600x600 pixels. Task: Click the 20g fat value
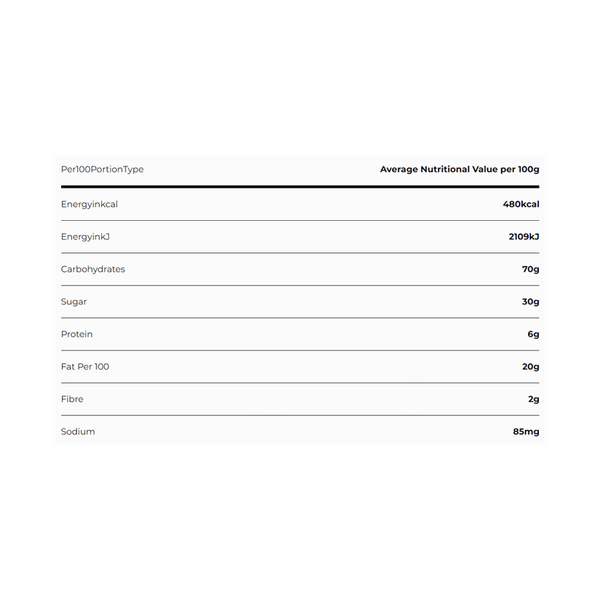(531, 367)
